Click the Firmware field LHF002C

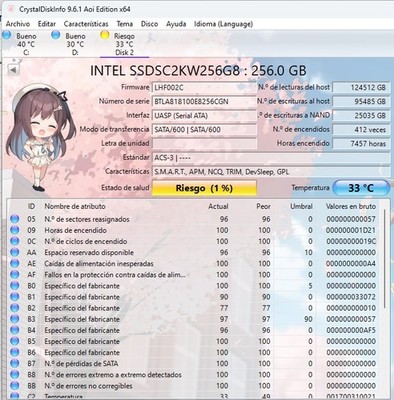click(204, 88)
